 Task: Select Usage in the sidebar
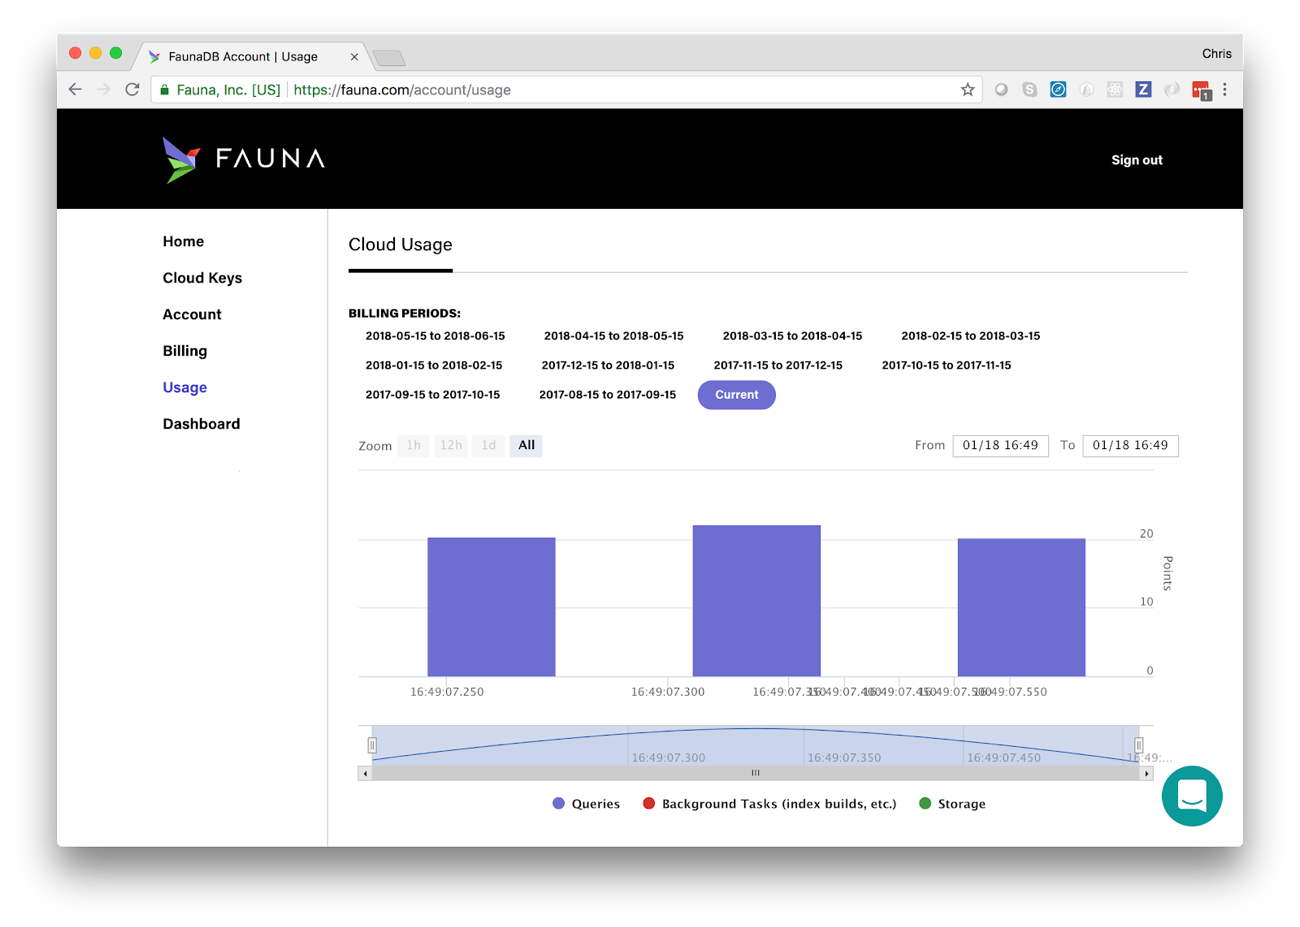tap(185, 388)
